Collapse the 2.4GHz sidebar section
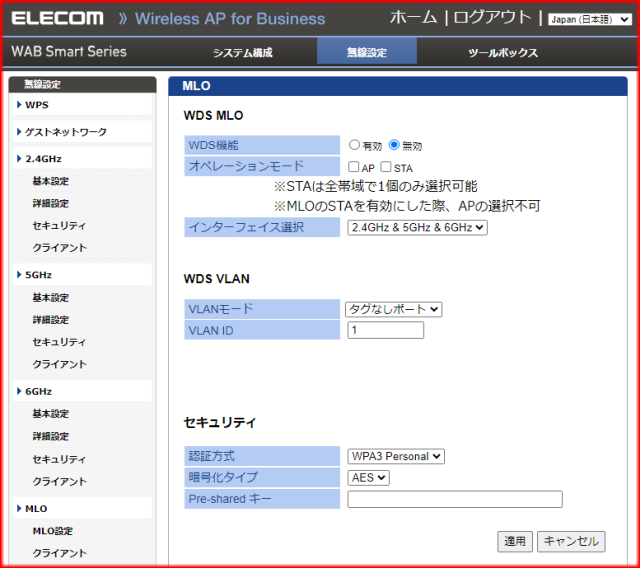 pos(20,159)
